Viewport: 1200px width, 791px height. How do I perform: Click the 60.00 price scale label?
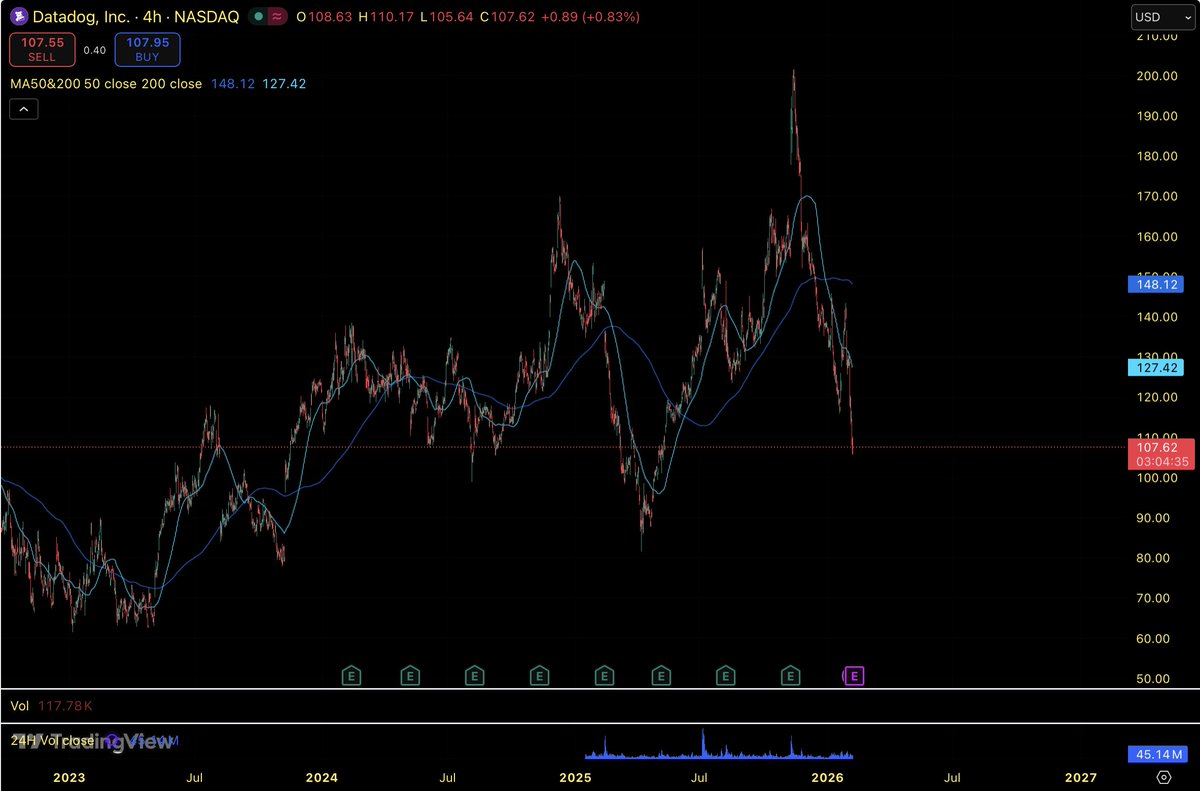1153,638
